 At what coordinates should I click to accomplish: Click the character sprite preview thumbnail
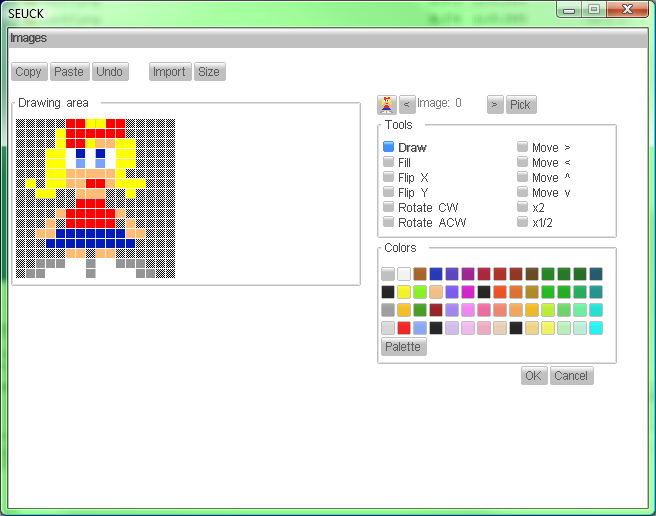[x=387, y=105]
